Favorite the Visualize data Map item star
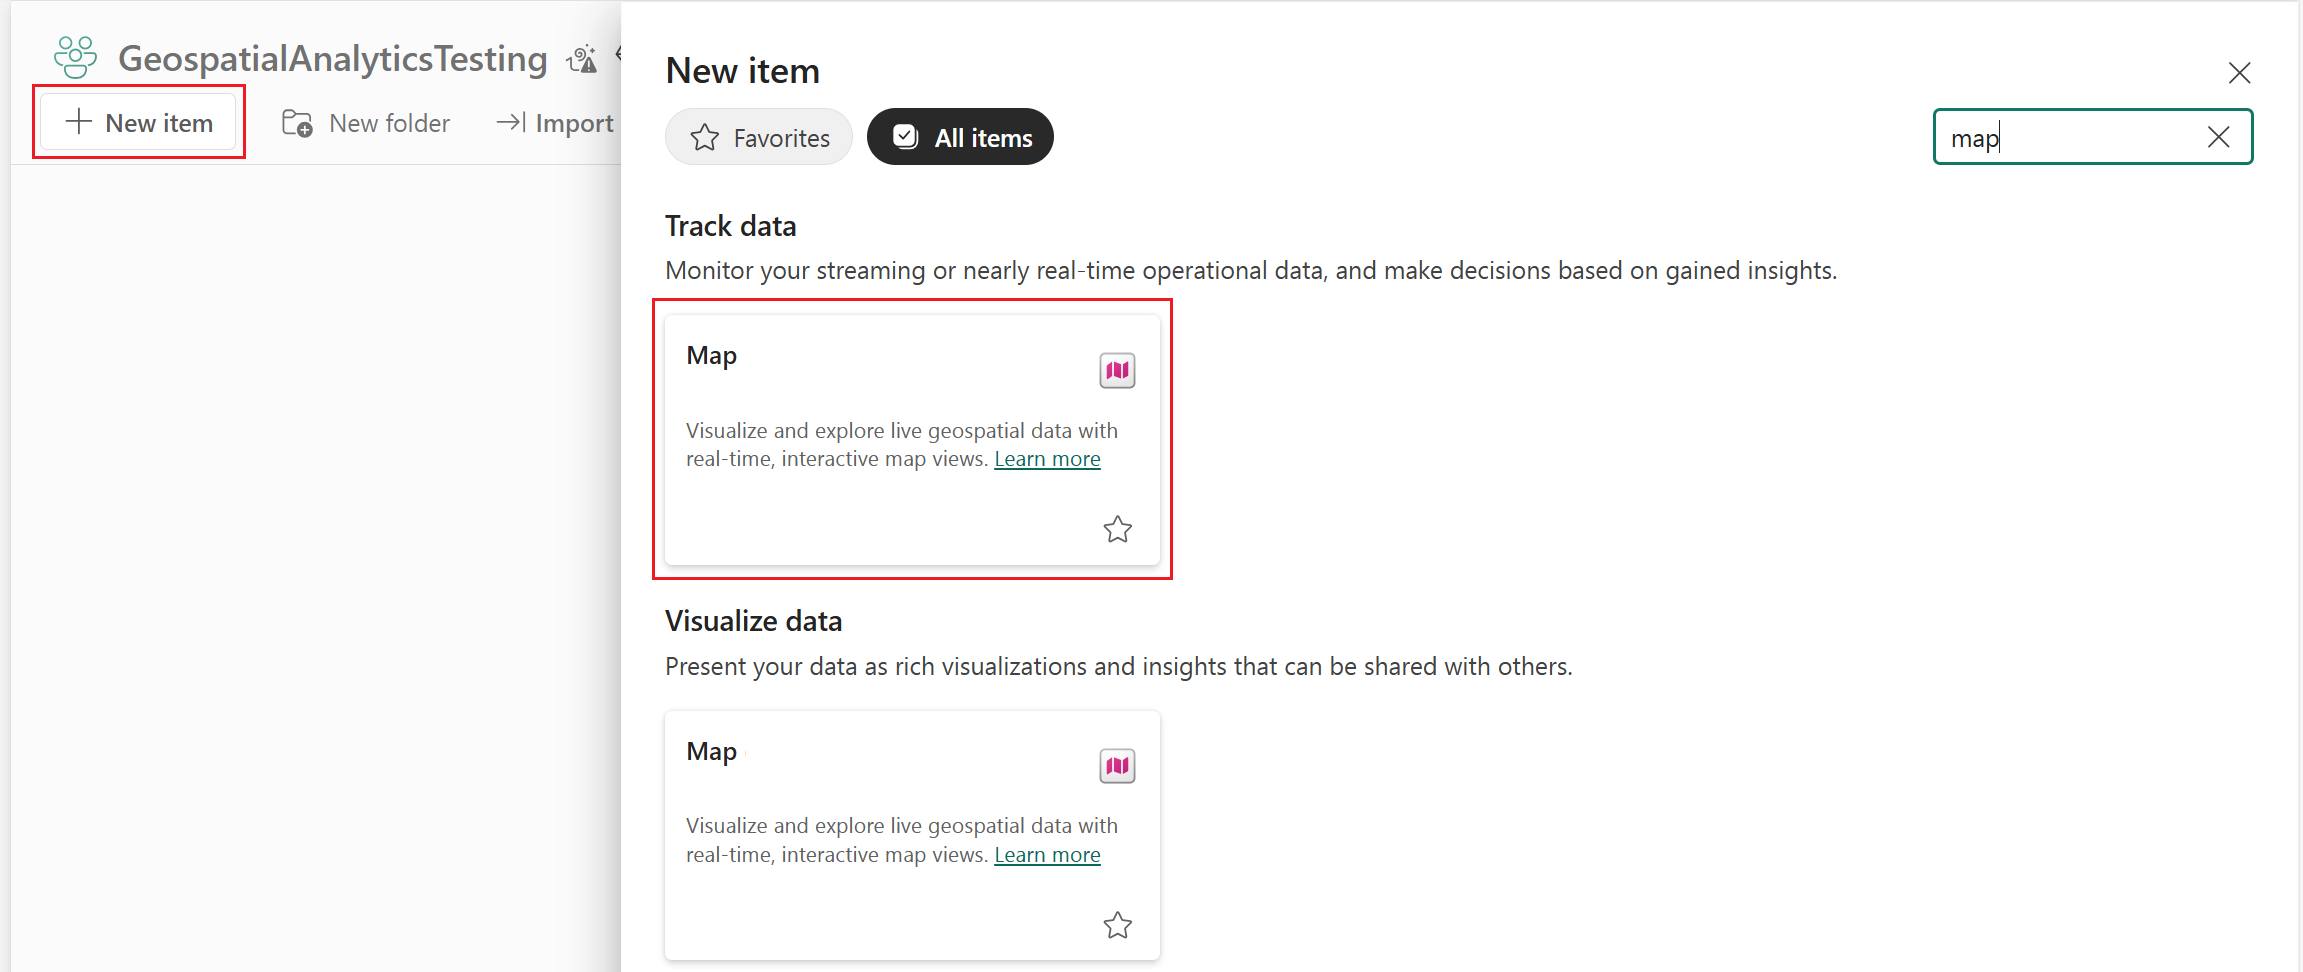 point(1117,925)
